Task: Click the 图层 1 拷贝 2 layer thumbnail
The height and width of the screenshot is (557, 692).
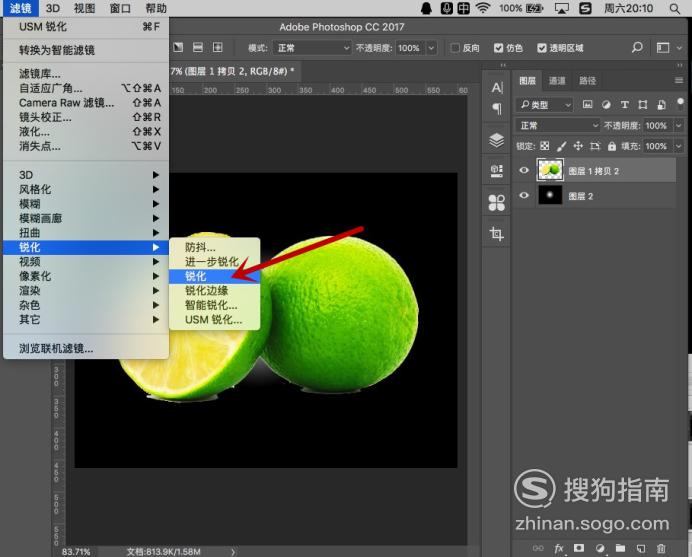Action: pos(550,170)
